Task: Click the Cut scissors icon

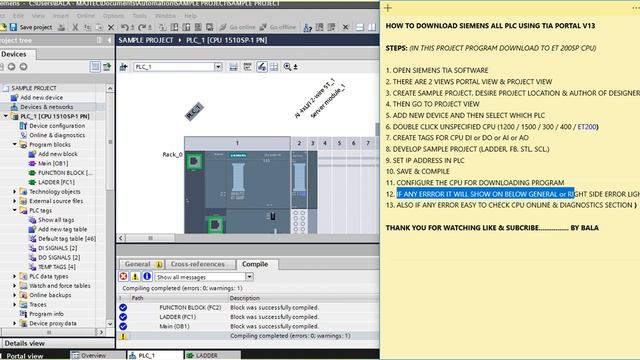Action: point(76,27)
